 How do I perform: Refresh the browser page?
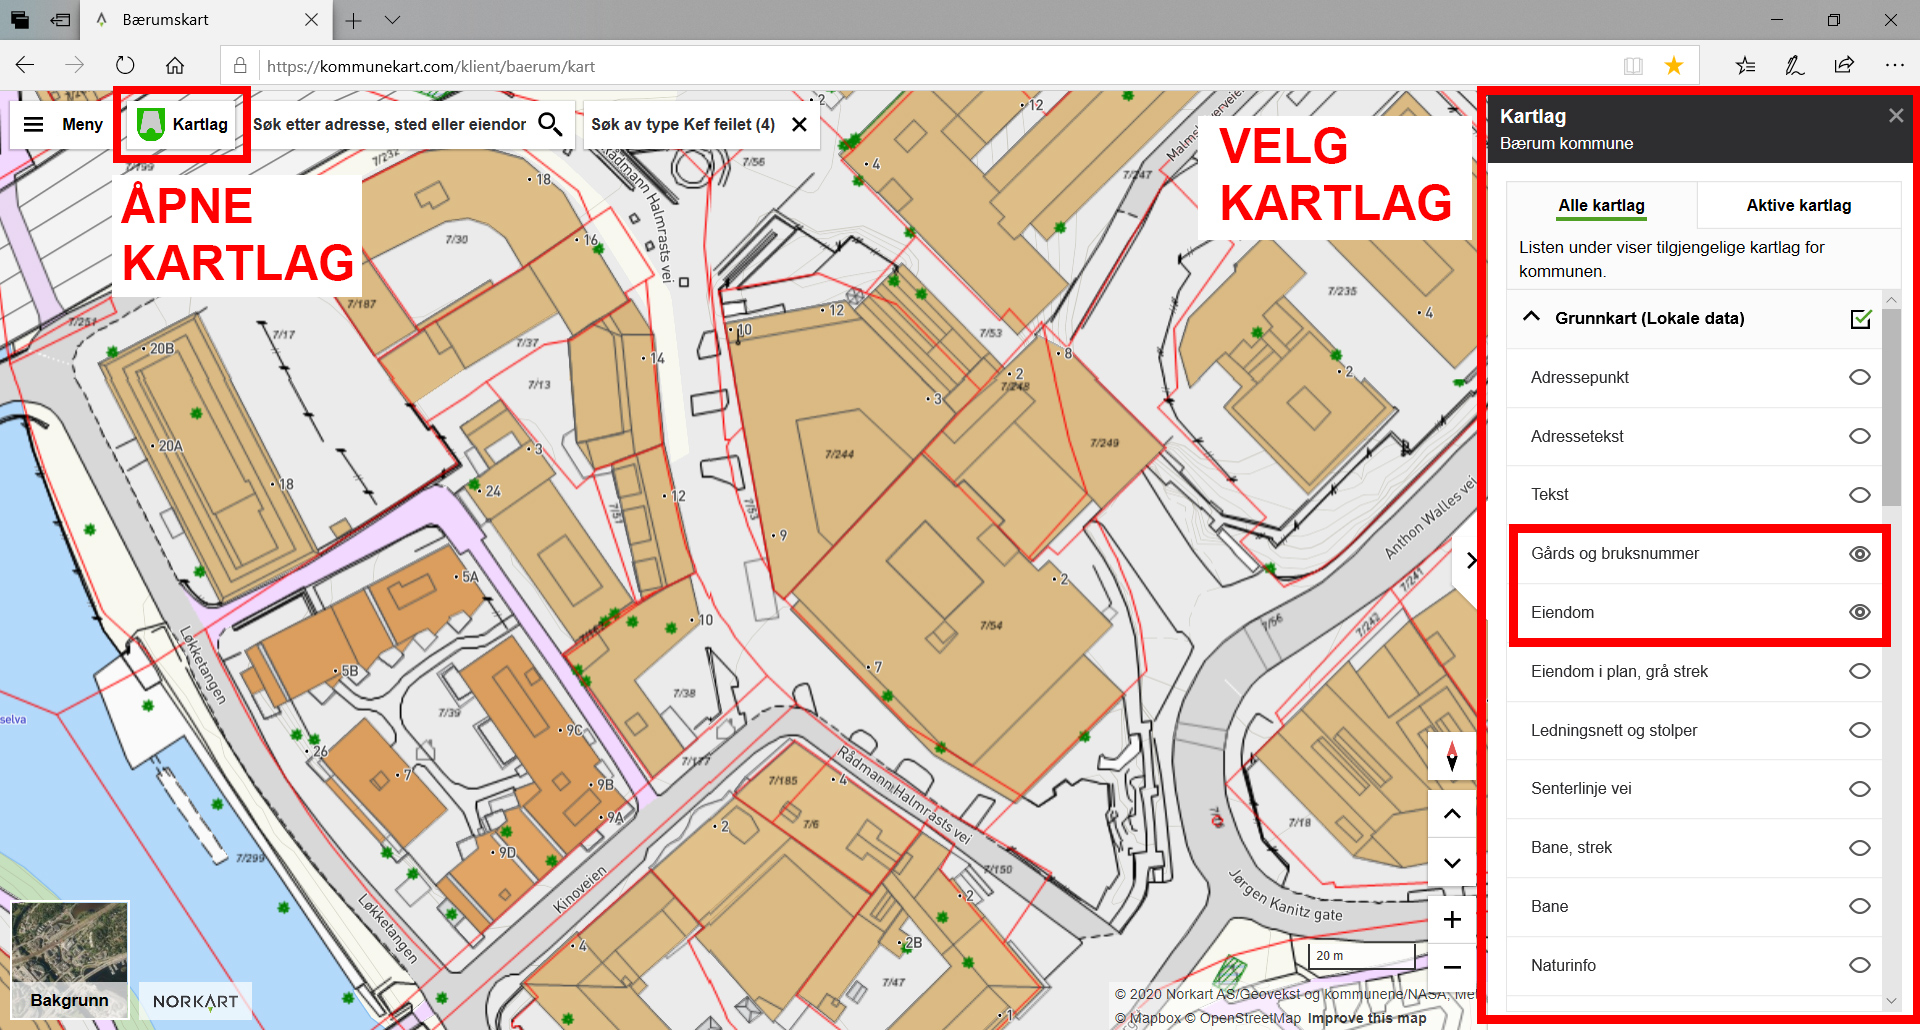pyautogui.click(x=125, y=66)
